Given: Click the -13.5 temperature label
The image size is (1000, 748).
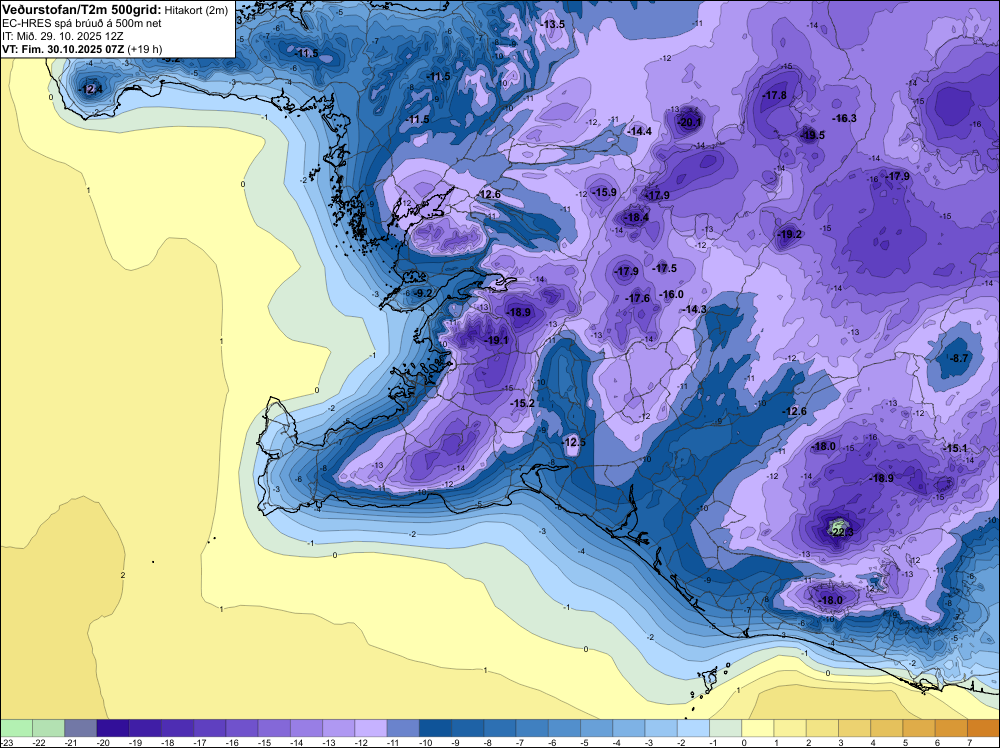Looking at the screenshot, I should 553,24.
